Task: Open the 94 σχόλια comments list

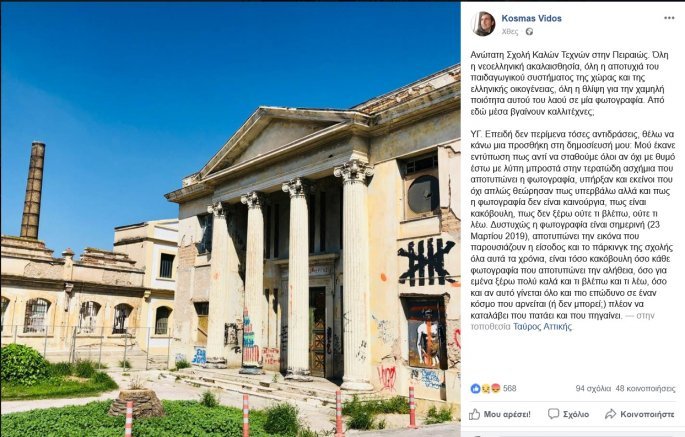Action: click(x=593, y=388)
